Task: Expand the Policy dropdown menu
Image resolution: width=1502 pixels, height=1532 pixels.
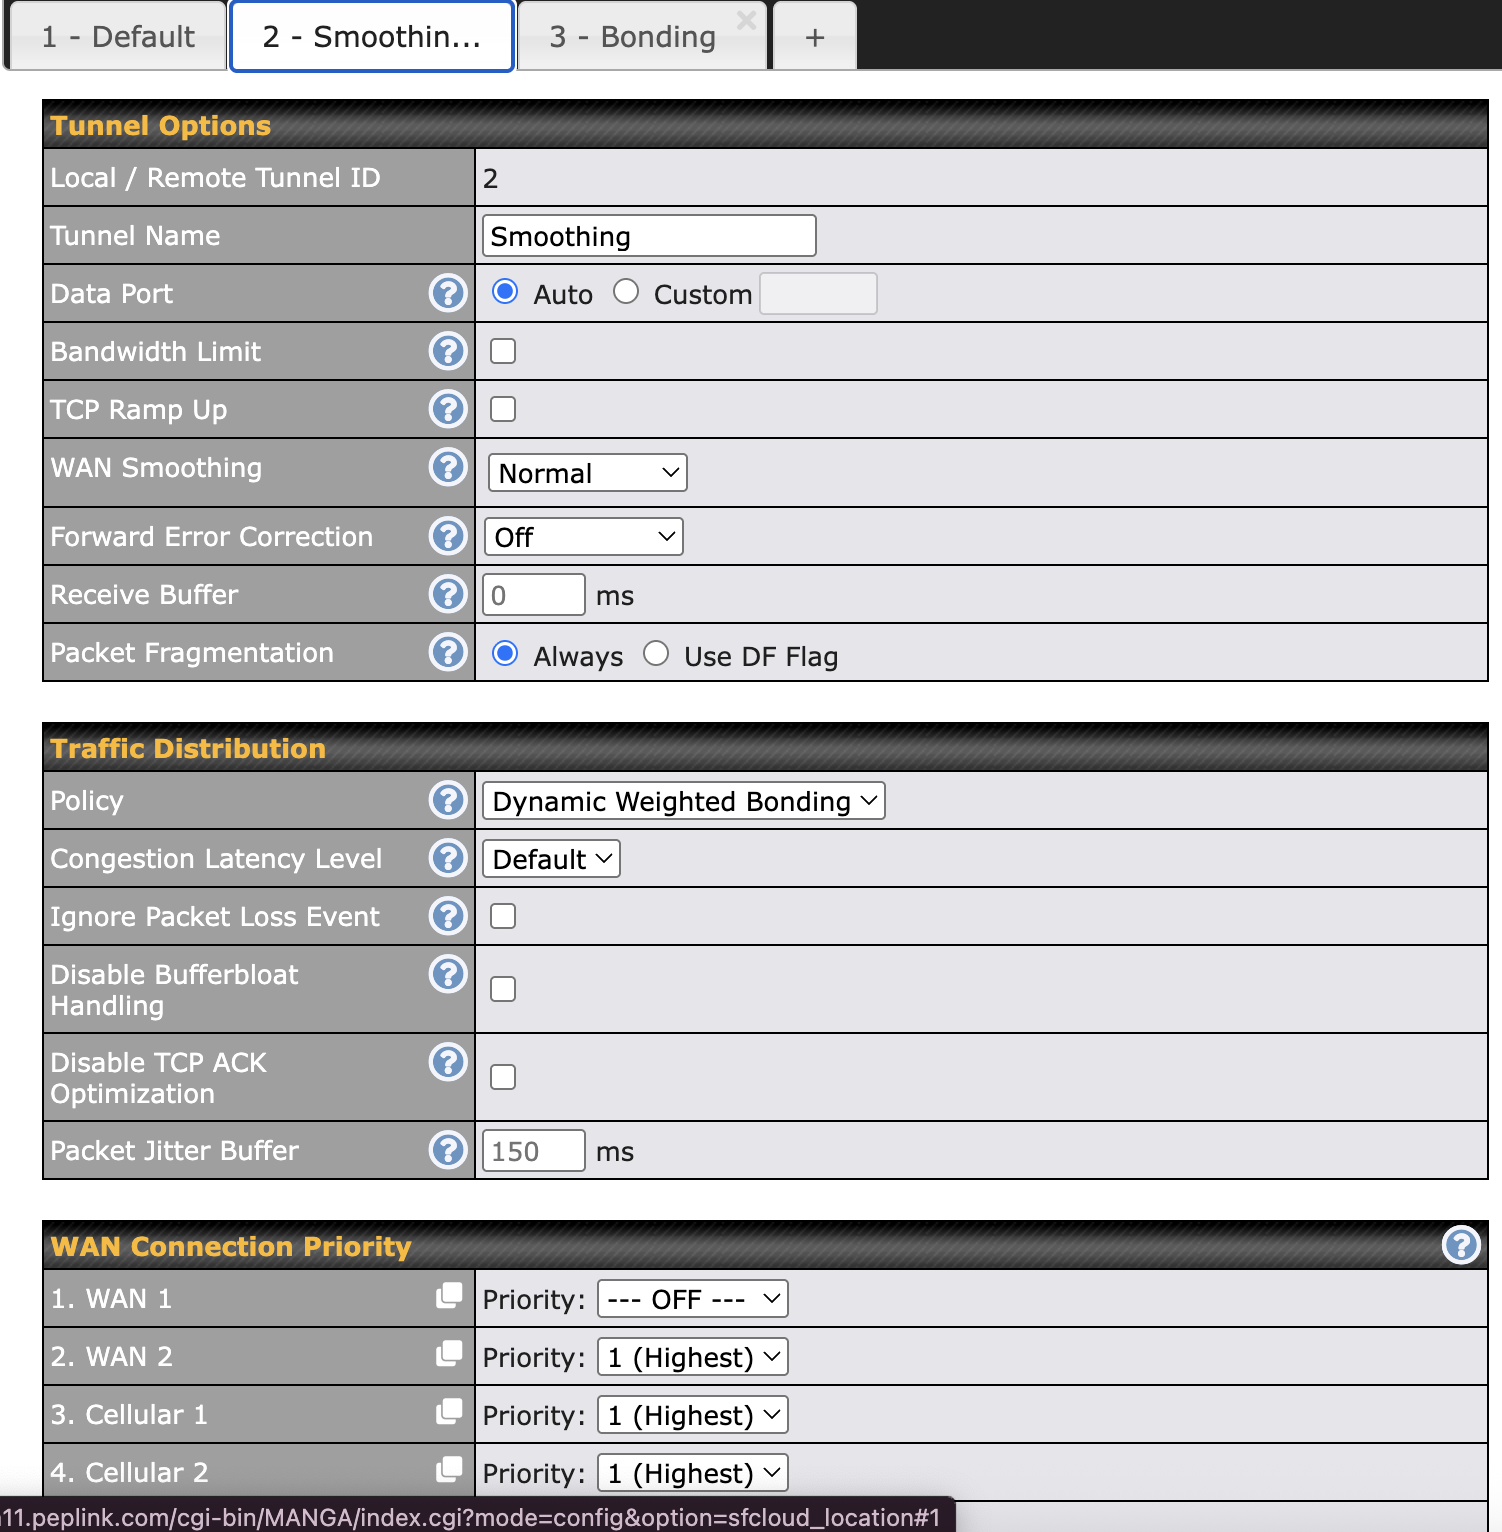Action: pos(683,801)
